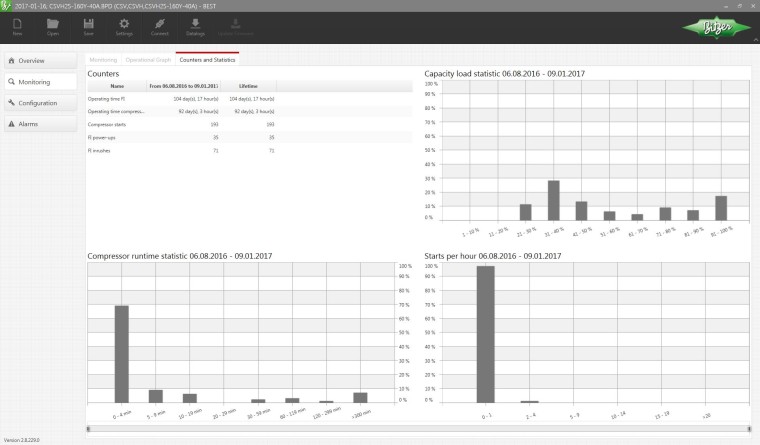This screenshot has height=445, width=760.
Task: Click the Update Firmware toolbar icon
Action: (x=236, y=26)
